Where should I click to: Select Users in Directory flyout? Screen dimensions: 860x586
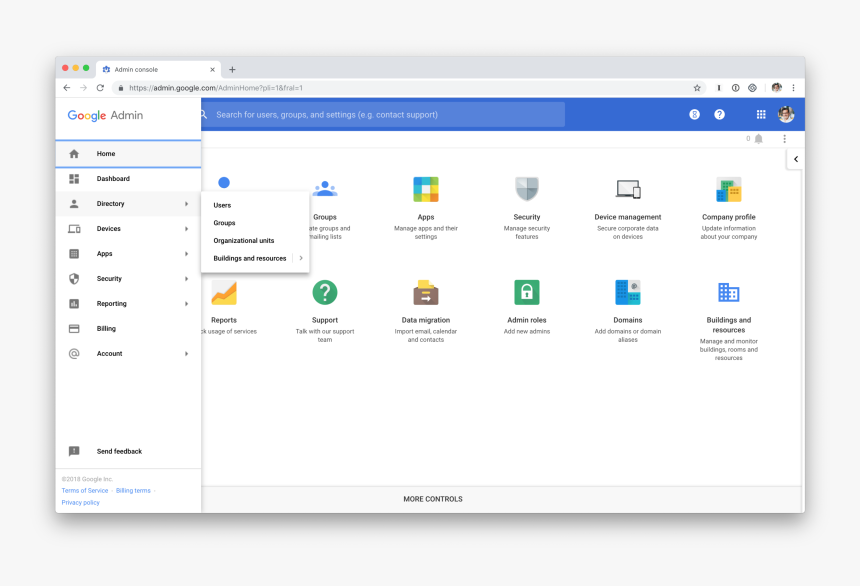pyautogui.click(x=222, y=205)
